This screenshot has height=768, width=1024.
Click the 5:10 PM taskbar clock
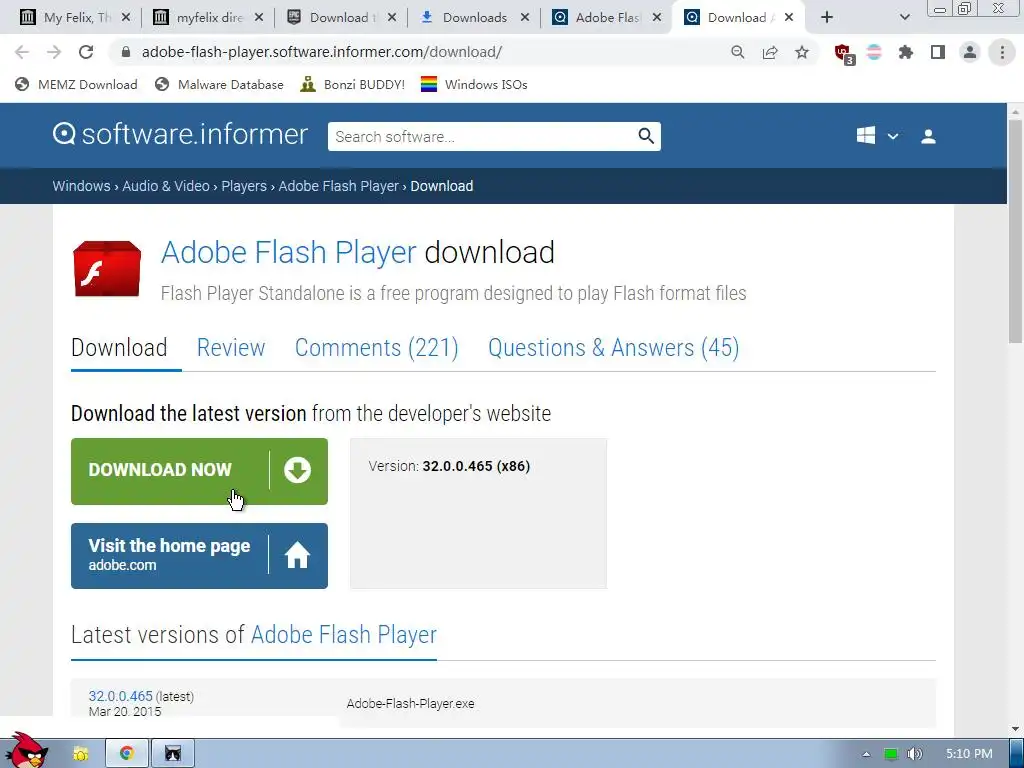pyautogui.click(x=969, y=754)
